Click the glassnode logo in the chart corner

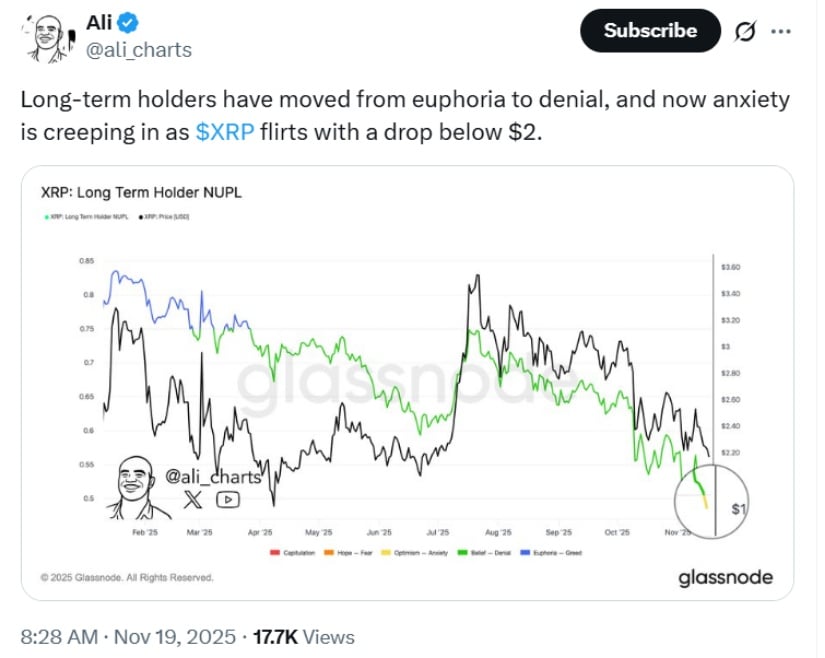[x=725, y=576]
